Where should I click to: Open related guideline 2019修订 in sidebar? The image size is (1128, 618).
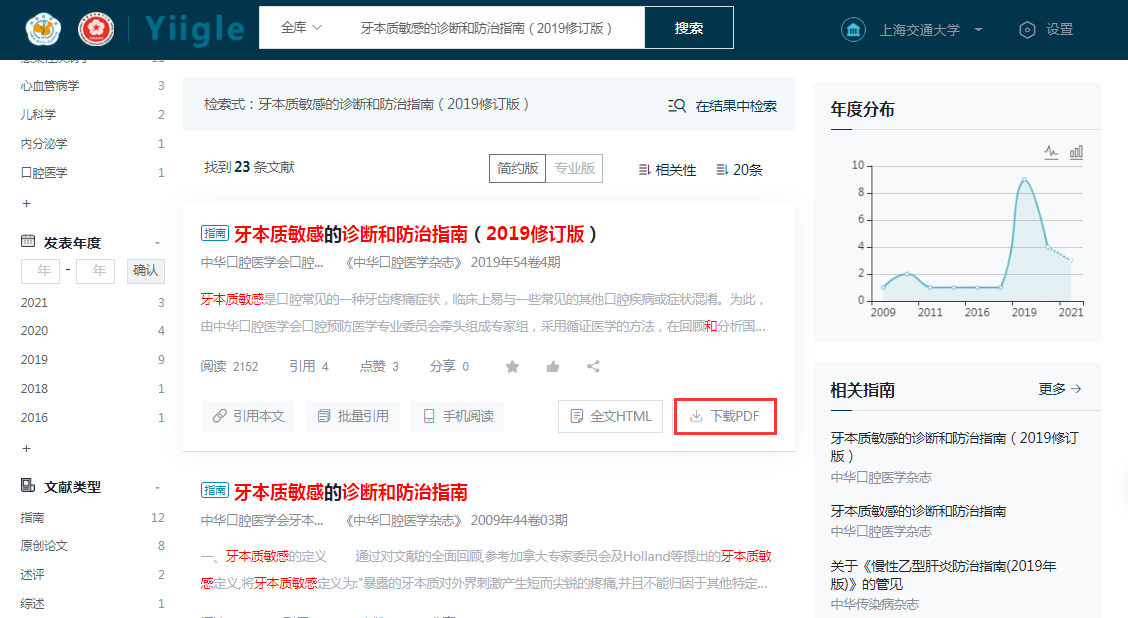point(955,447)
